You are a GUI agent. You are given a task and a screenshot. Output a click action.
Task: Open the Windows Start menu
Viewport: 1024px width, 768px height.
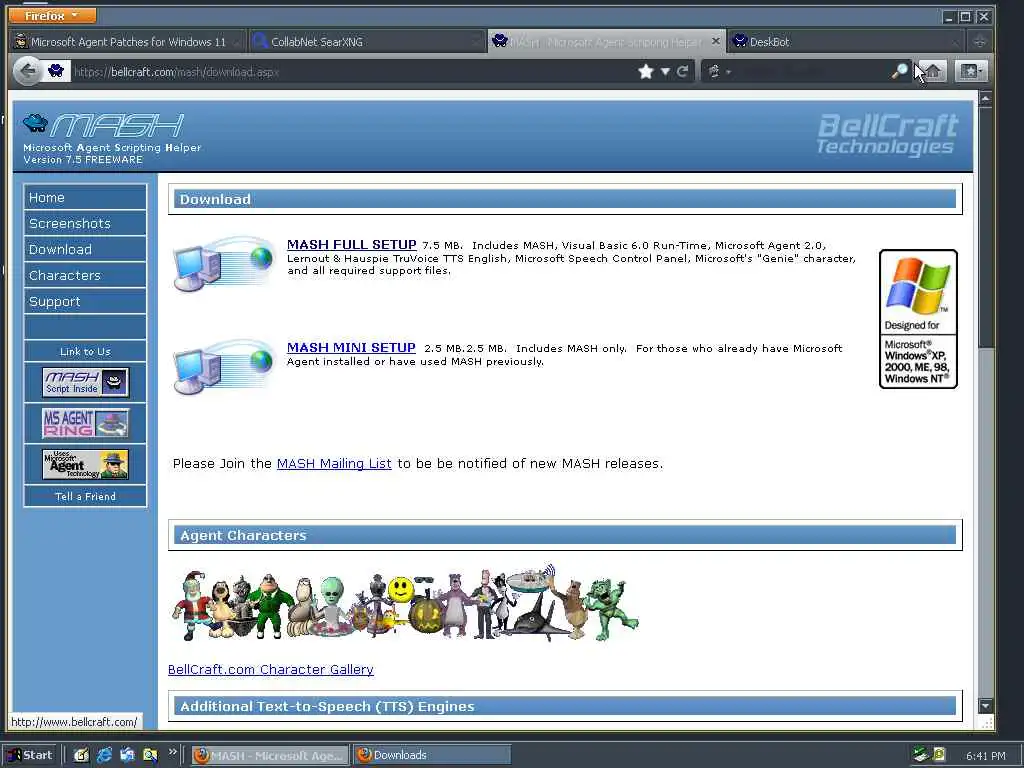pos(31,755)
